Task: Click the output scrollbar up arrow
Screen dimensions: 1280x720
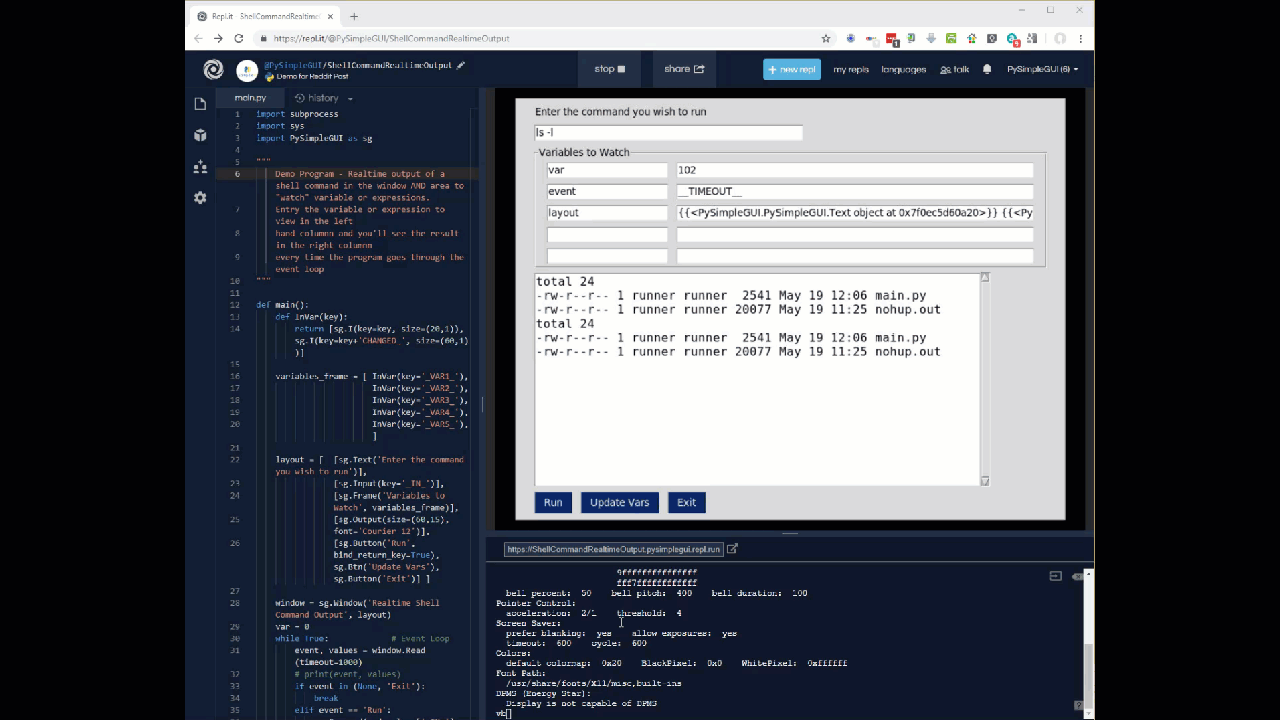Action: coord(984,277)
